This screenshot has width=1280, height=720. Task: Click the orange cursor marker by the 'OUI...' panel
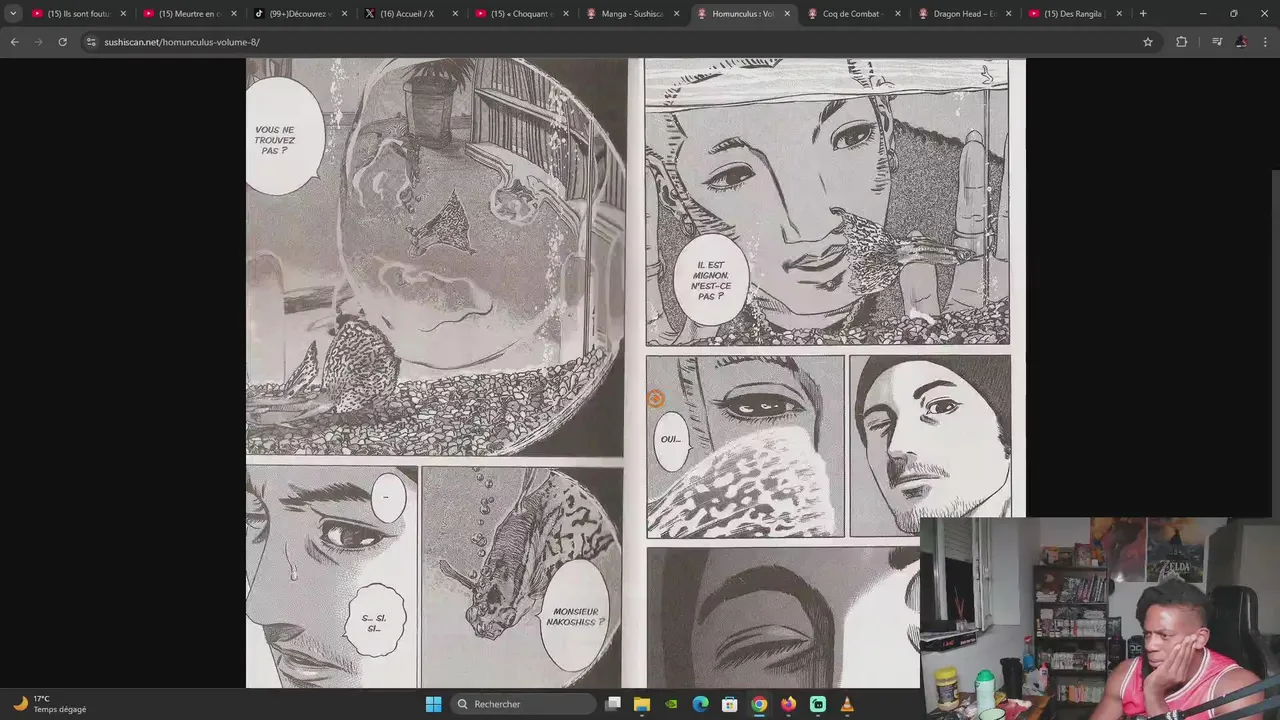coord(655,399)
